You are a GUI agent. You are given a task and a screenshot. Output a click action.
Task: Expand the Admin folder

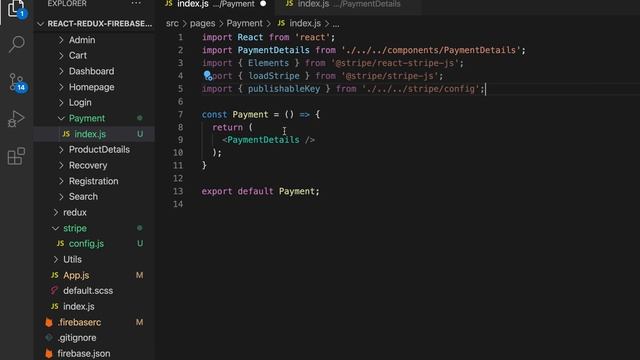(x=61, y=40)
